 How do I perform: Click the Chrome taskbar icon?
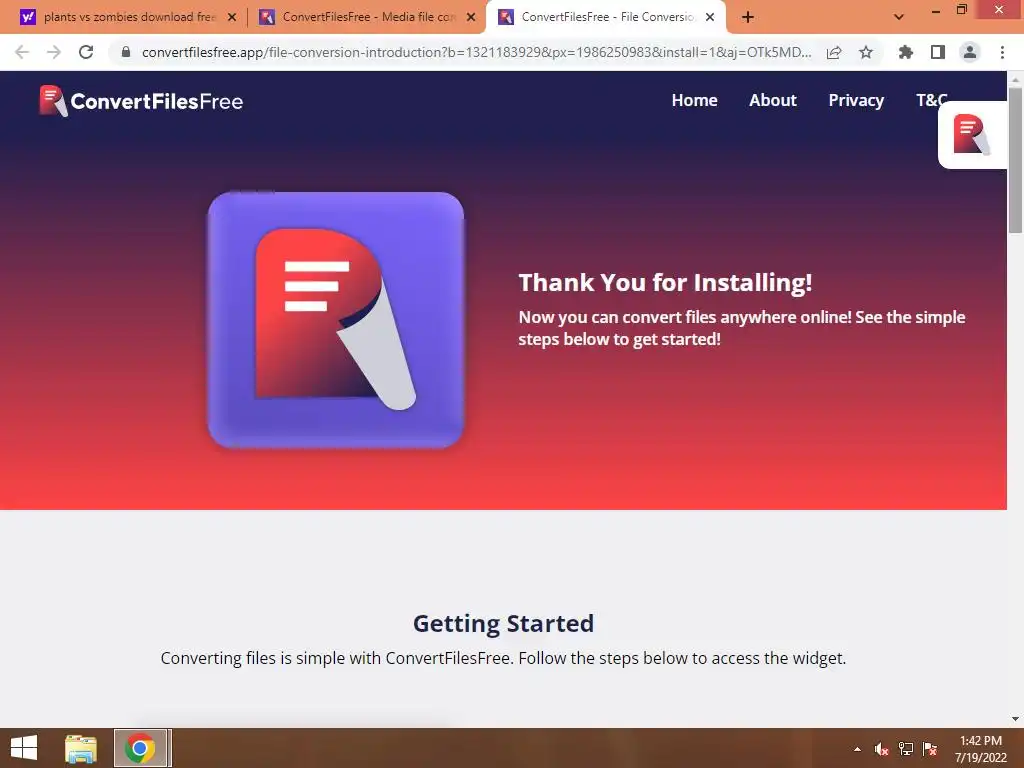coord(140,748)
